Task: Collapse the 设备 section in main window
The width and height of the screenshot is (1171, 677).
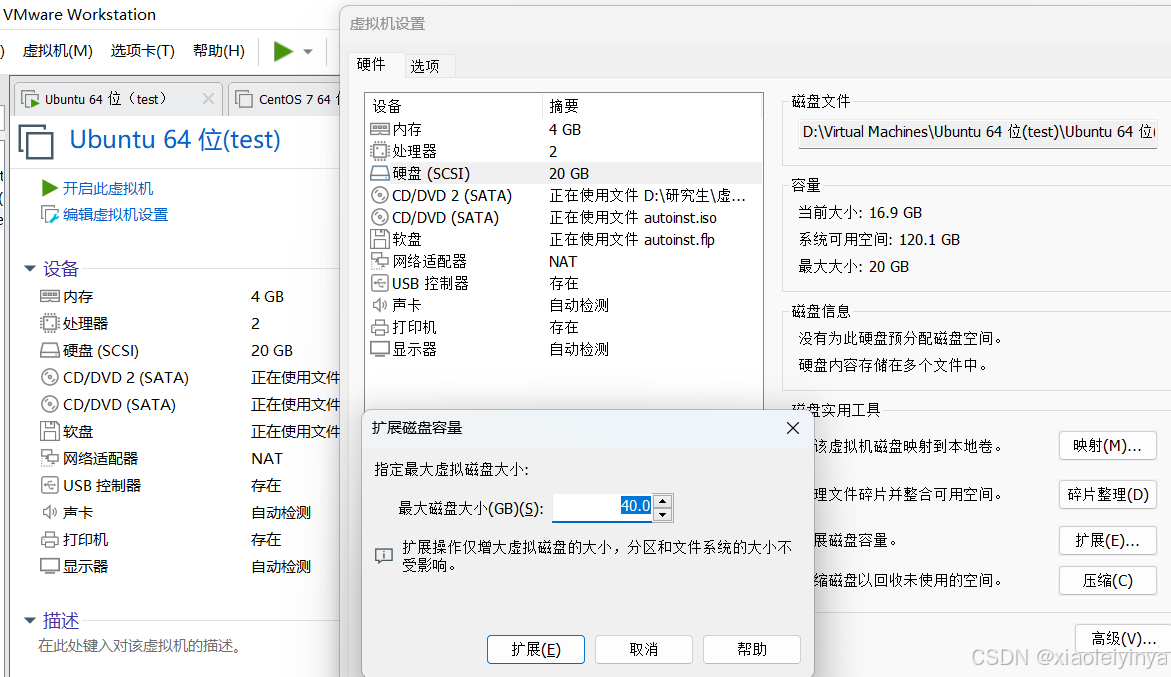Action: (x=30, y=268)
